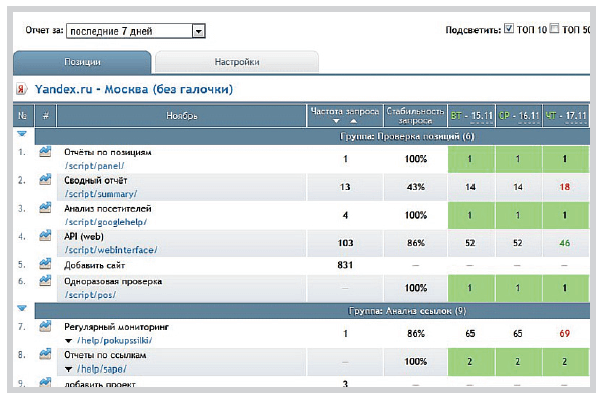Image resolution: width=599 pixels, height=396 pixels.
Task: Sort Частота запроса descending with down arrow
Action: click(x=336, y=121)
